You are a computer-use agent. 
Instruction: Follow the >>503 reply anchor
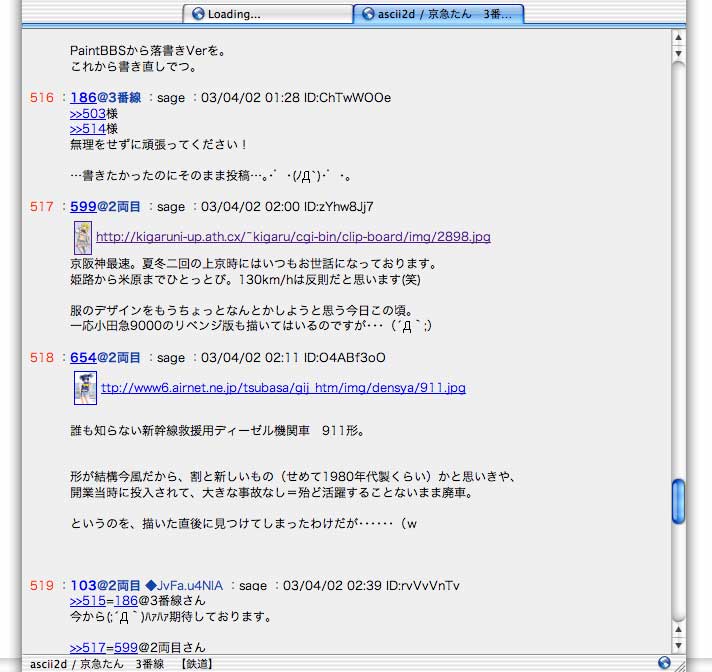[x=88, y=114]
